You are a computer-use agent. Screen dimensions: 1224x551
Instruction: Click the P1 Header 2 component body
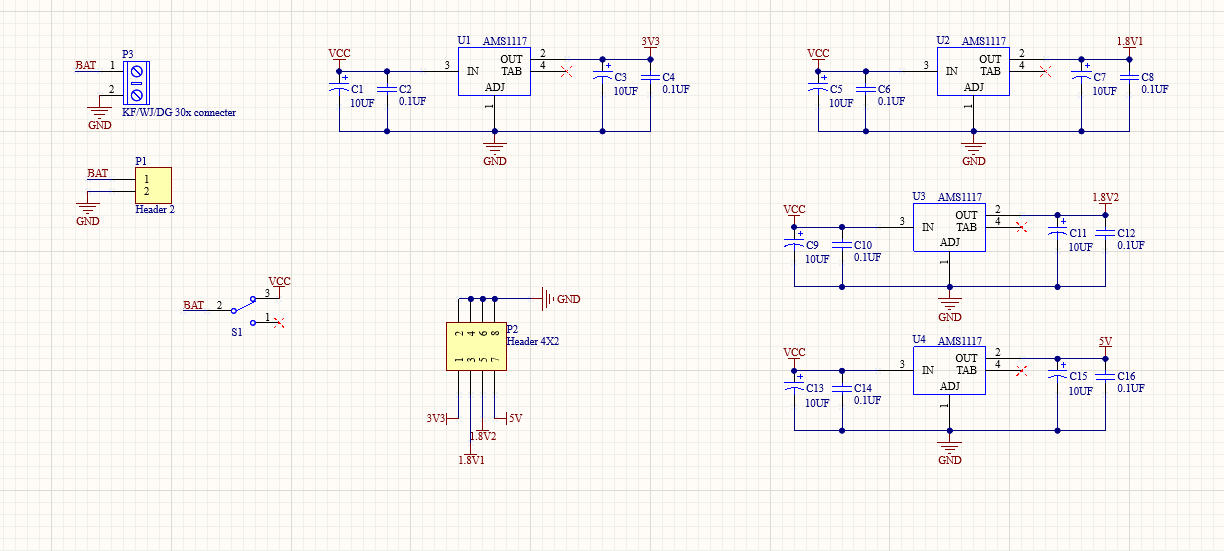click(x=154, y=185)
